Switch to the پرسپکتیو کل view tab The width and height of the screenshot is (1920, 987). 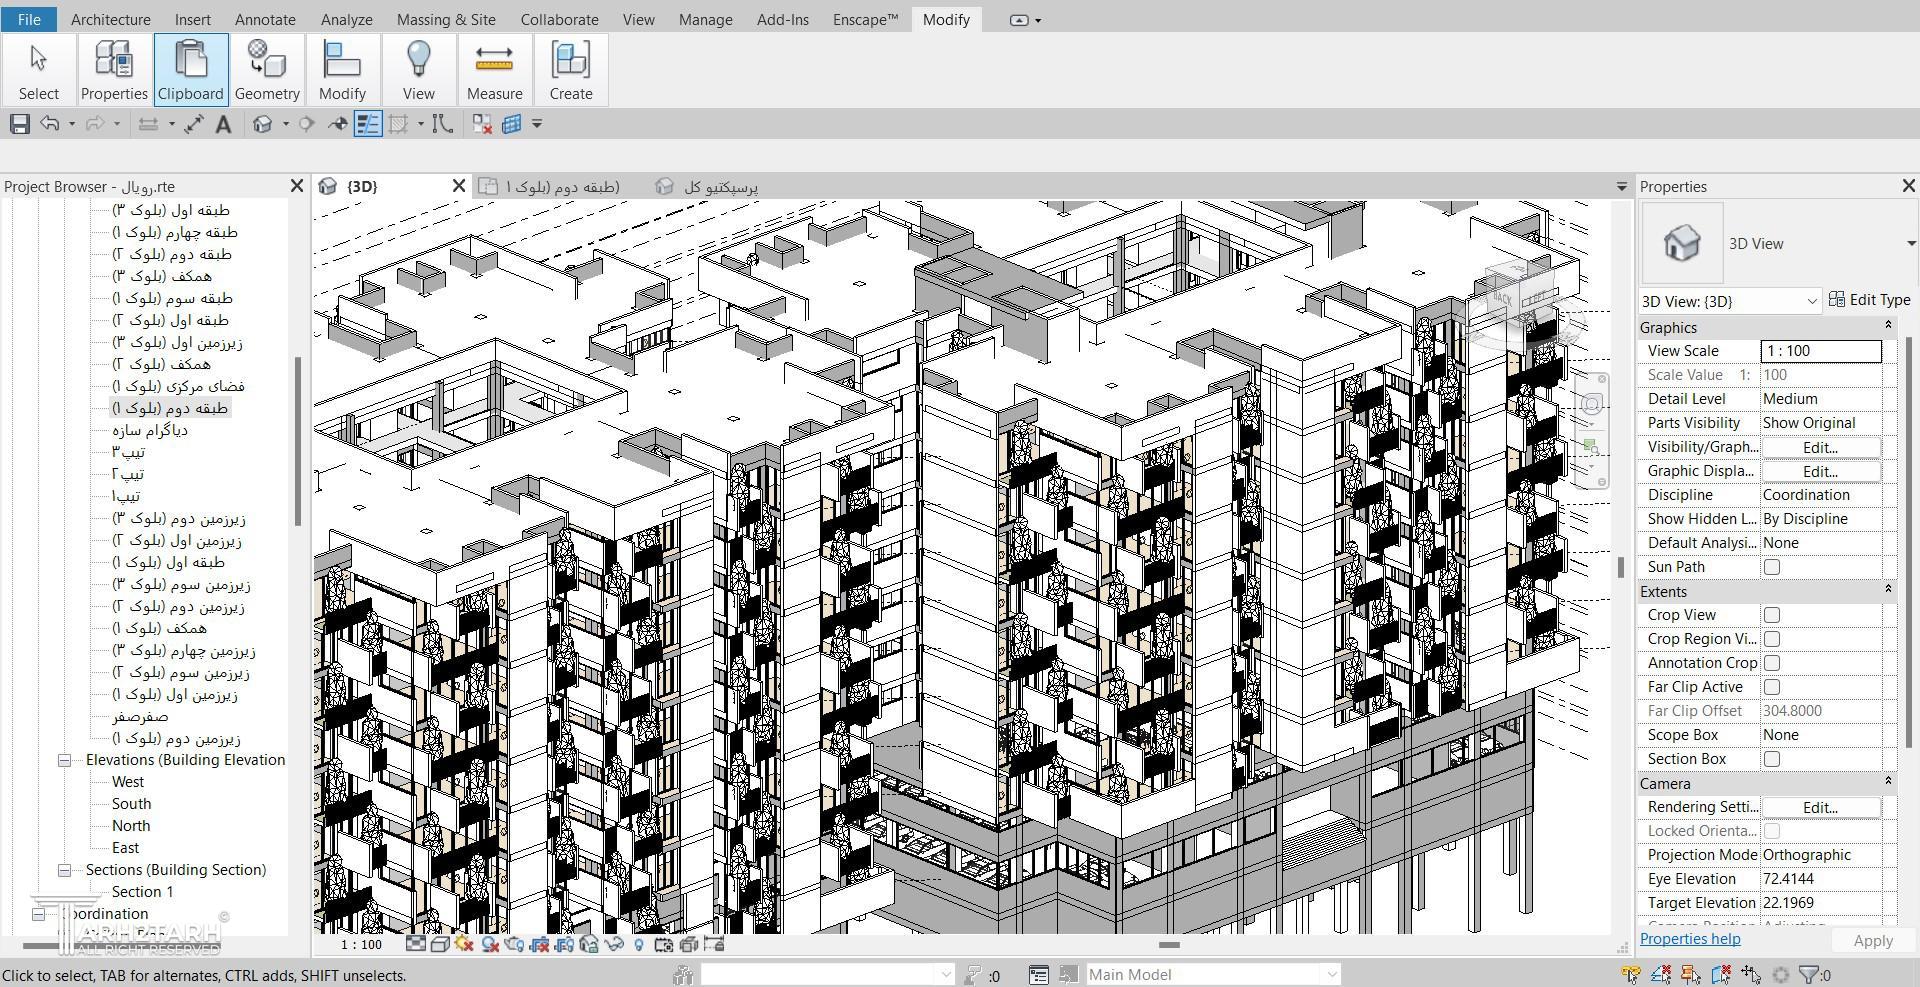720,187
